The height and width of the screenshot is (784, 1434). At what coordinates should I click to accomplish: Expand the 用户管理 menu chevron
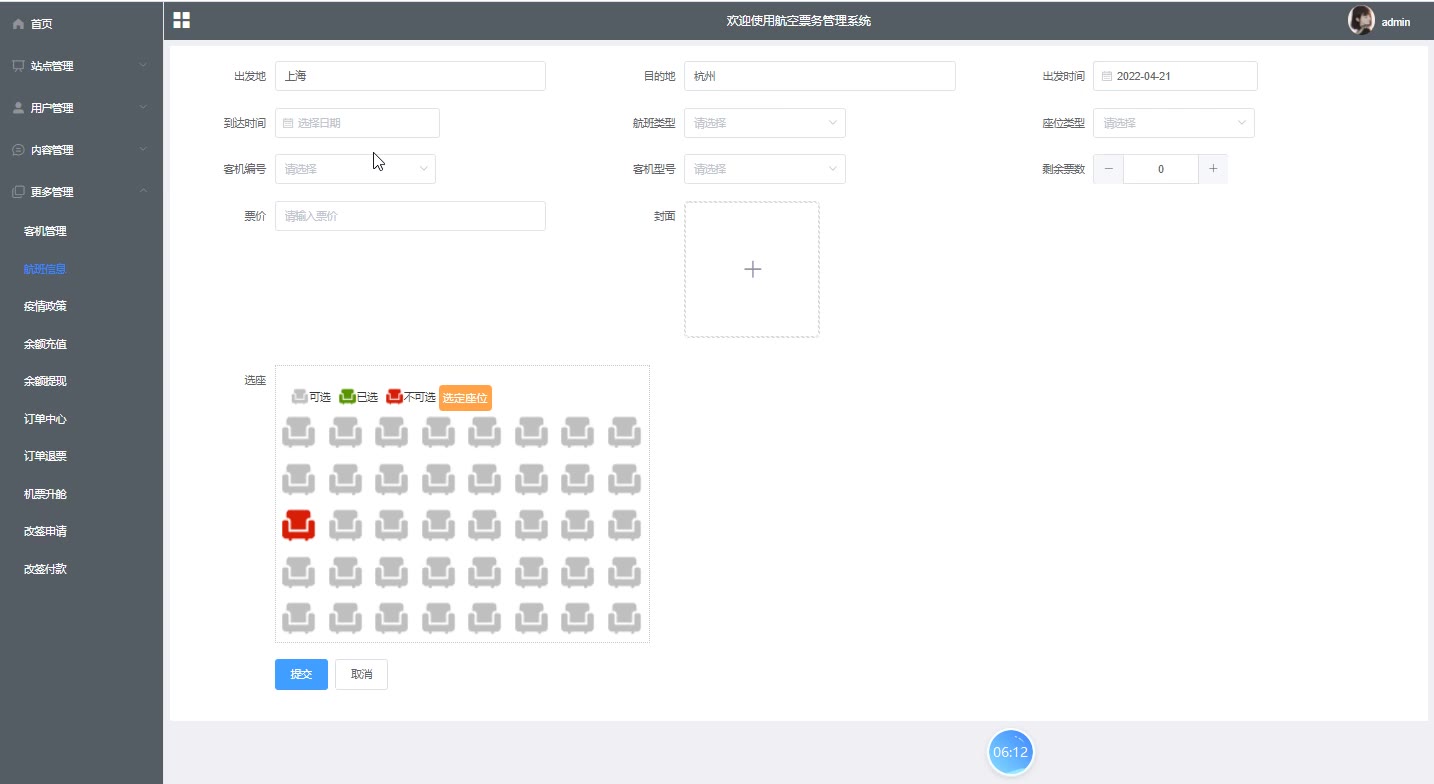point(143,108)
